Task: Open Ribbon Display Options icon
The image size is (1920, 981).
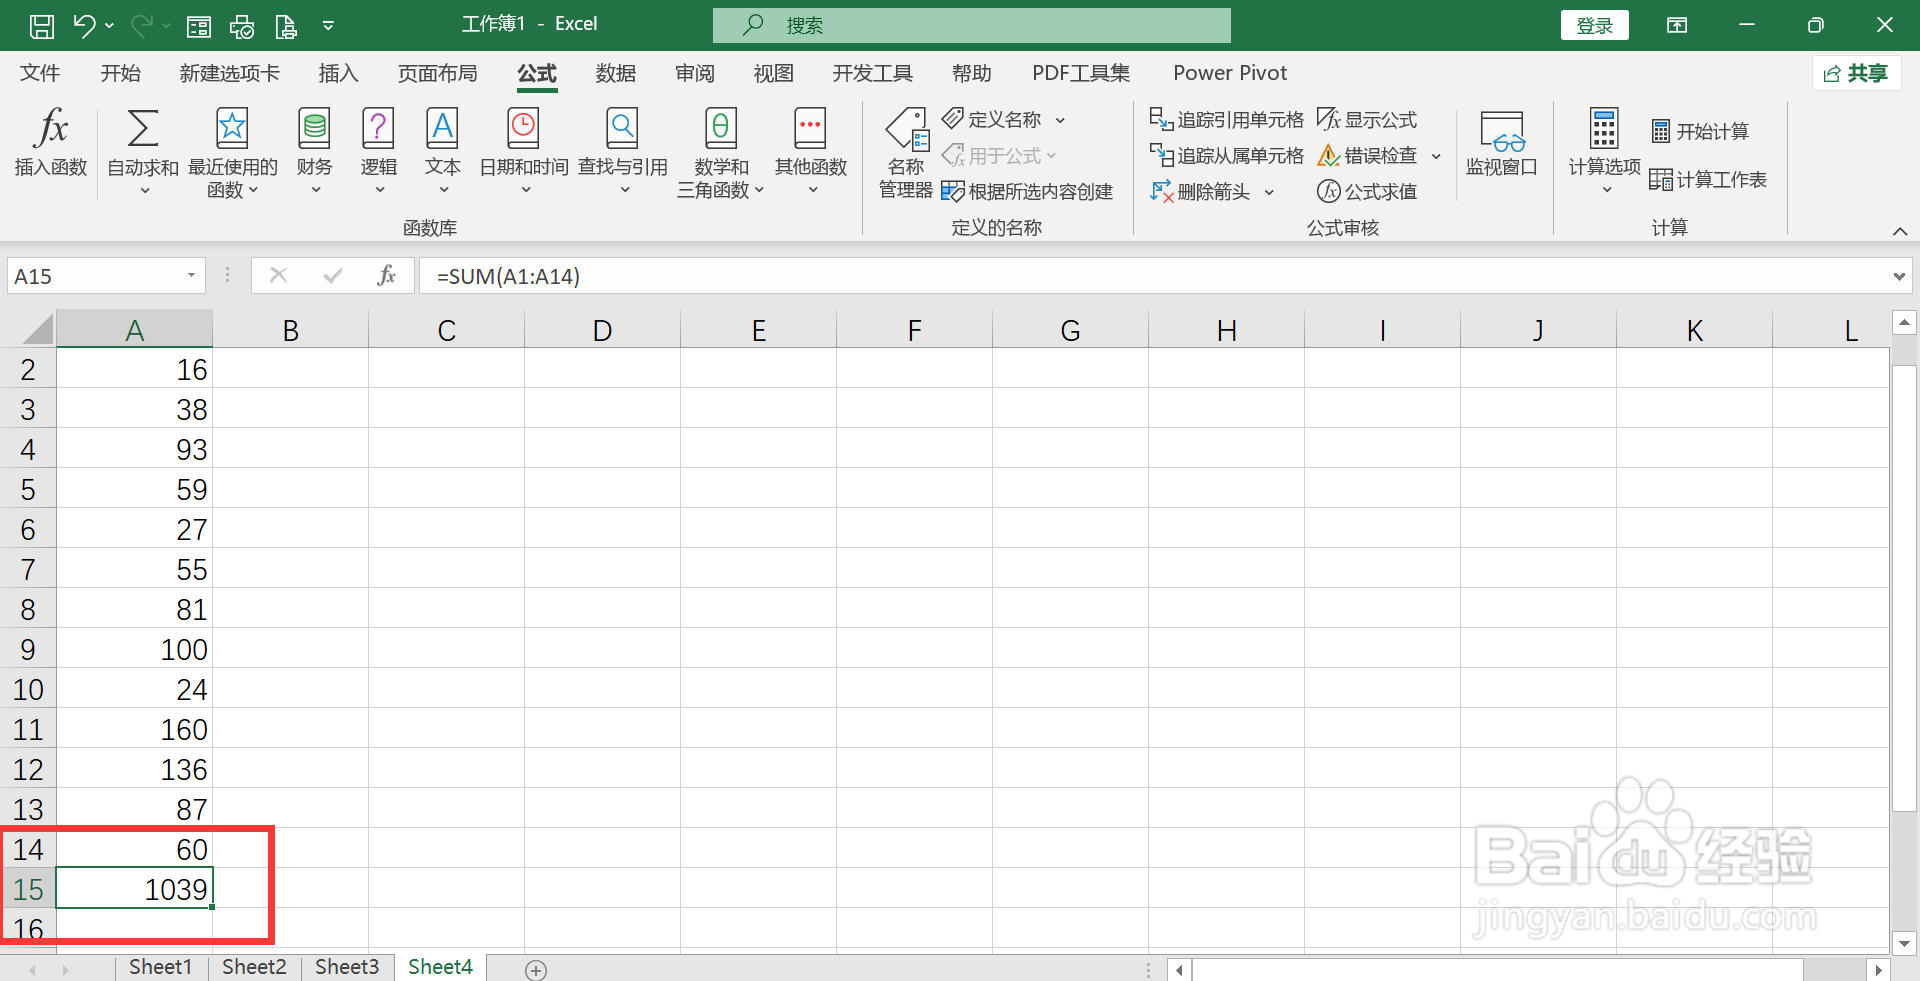Action: 1677,26
